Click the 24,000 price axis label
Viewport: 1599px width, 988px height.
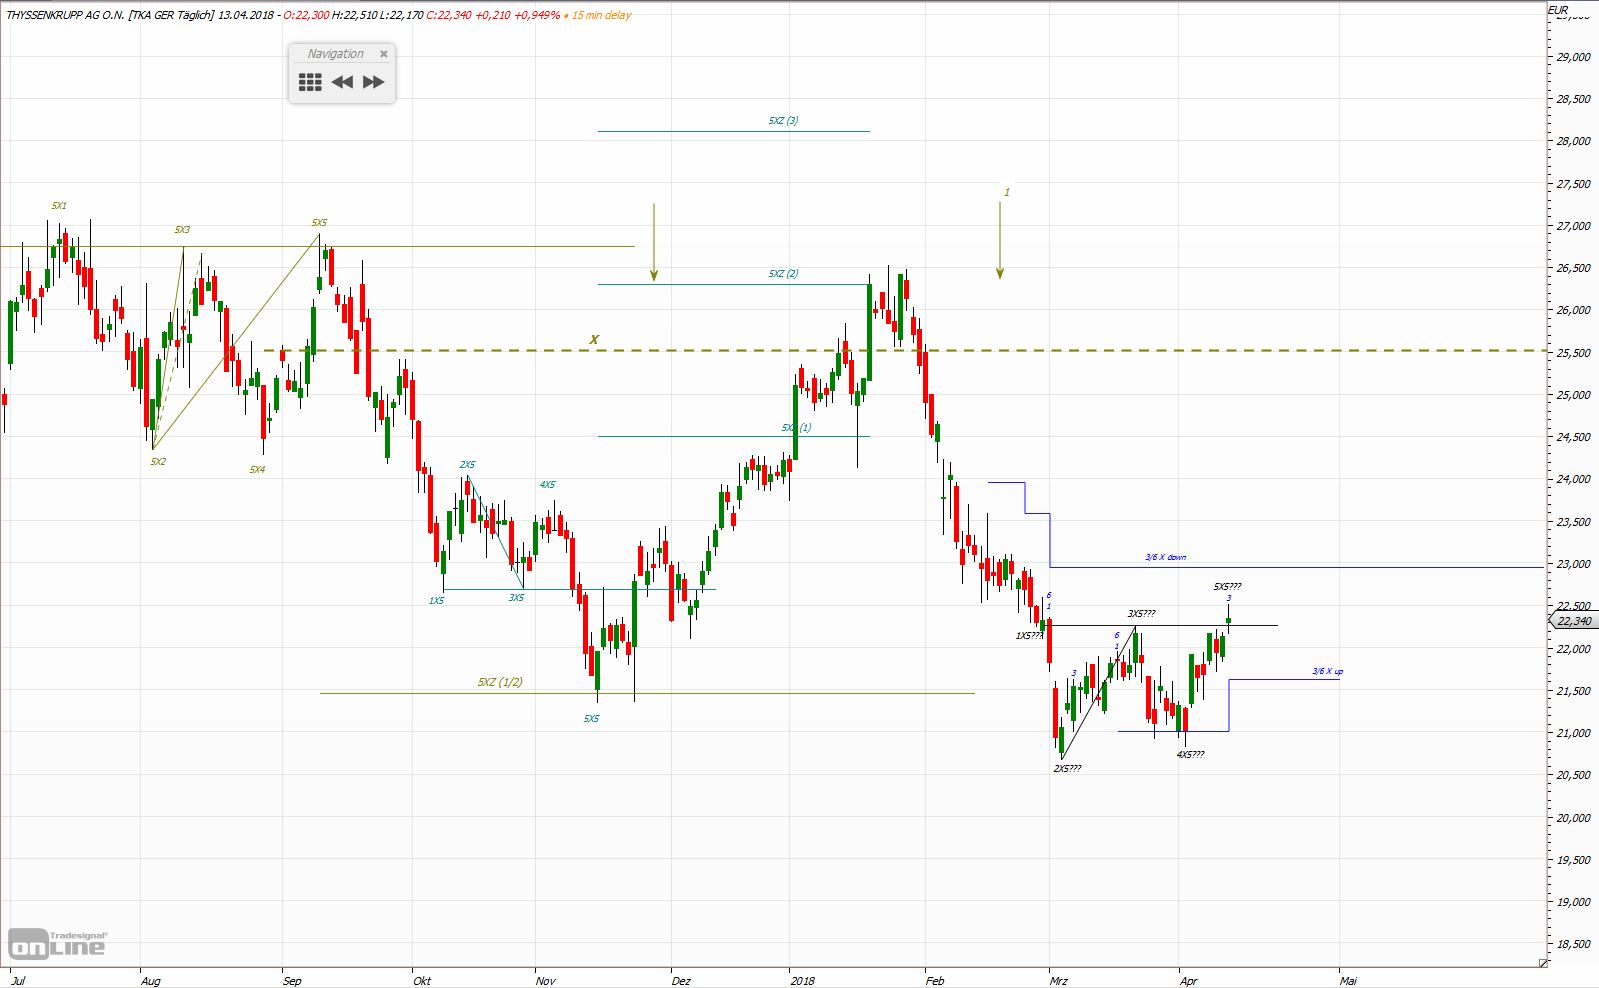point(1574,479)
